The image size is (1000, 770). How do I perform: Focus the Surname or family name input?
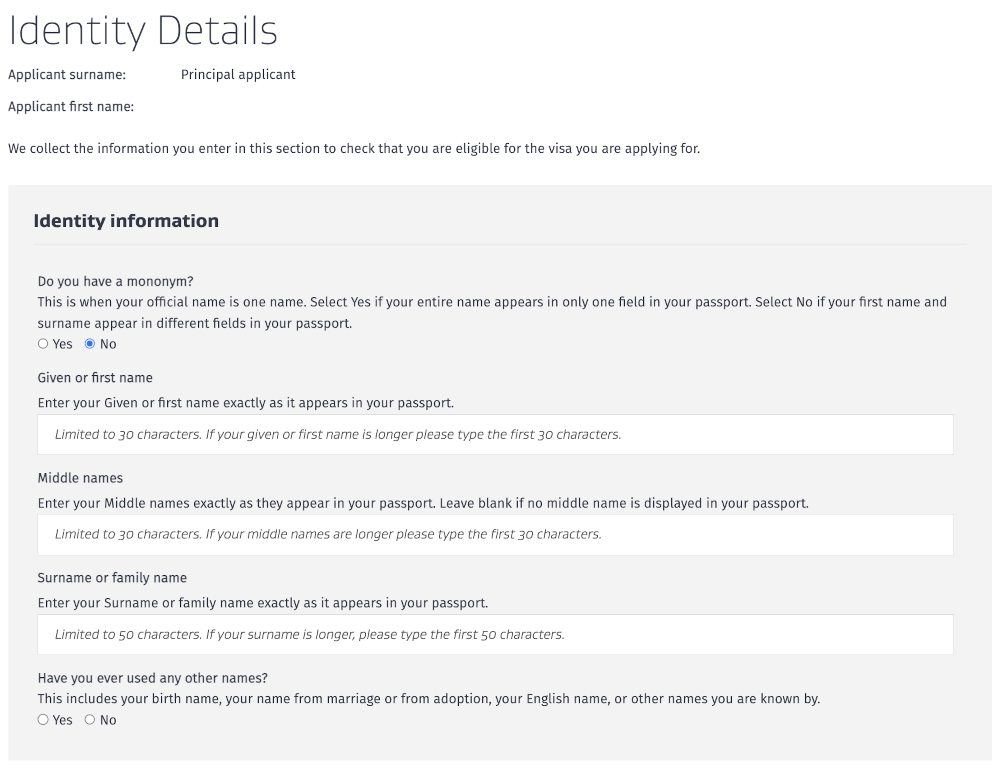(x=495, y=635)
